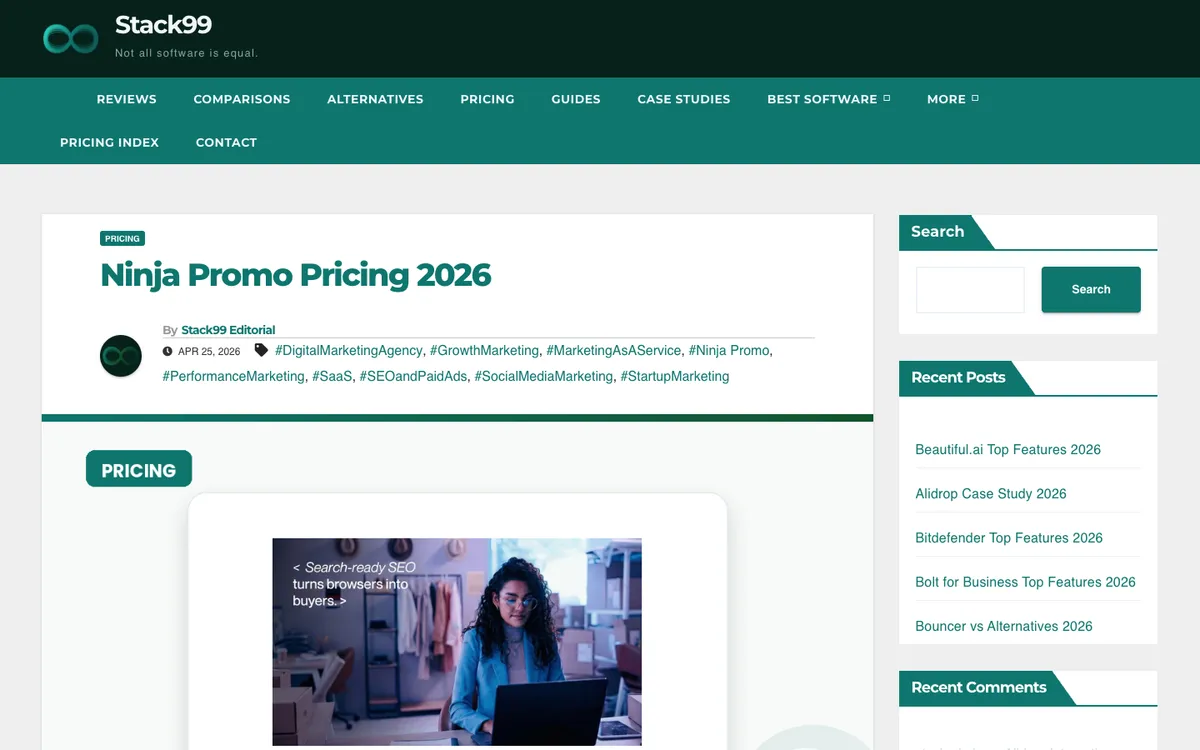Image resolution: width=1200 pixels, height=750 pixels.
Task: Open the Ninja Promo Pricing 2026 title
Action: pos(296,274)
